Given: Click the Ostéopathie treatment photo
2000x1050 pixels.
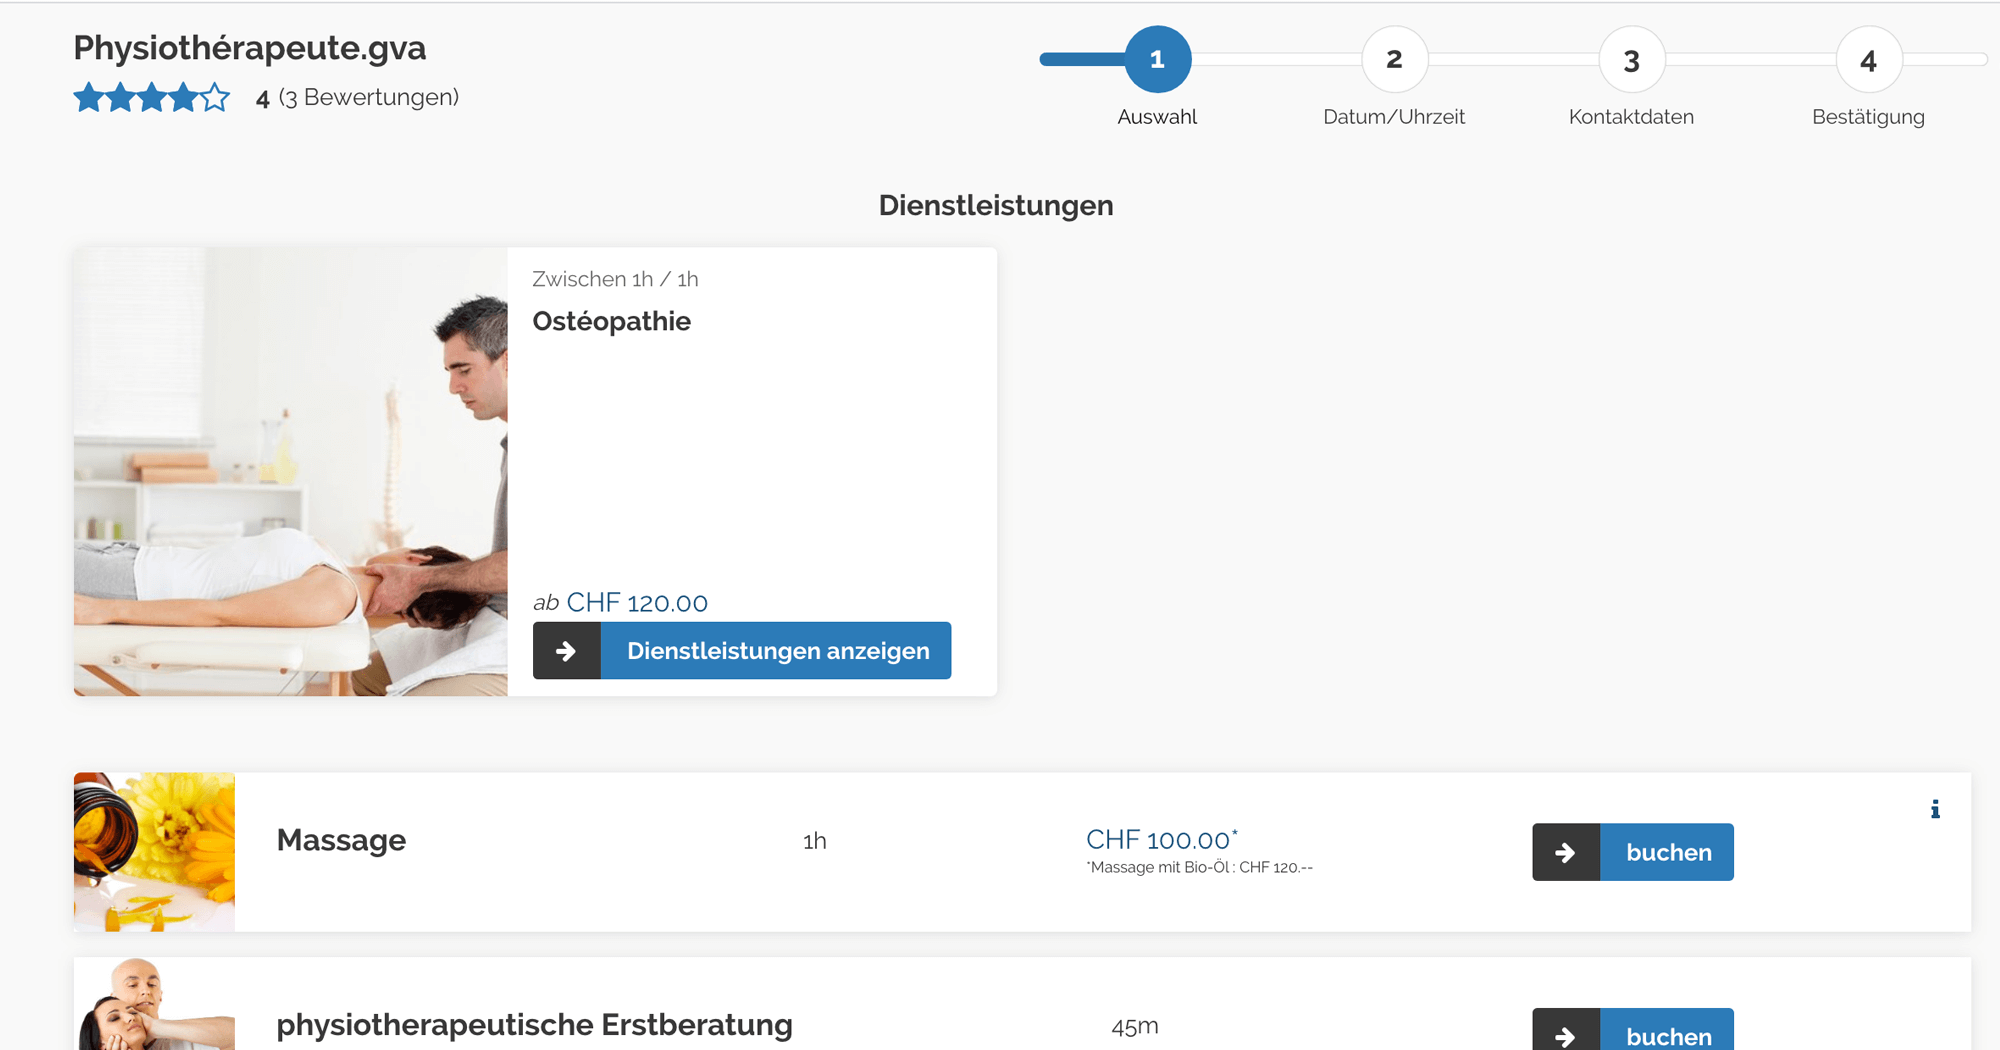Looking at the screenshot, I should click(290, 471).
